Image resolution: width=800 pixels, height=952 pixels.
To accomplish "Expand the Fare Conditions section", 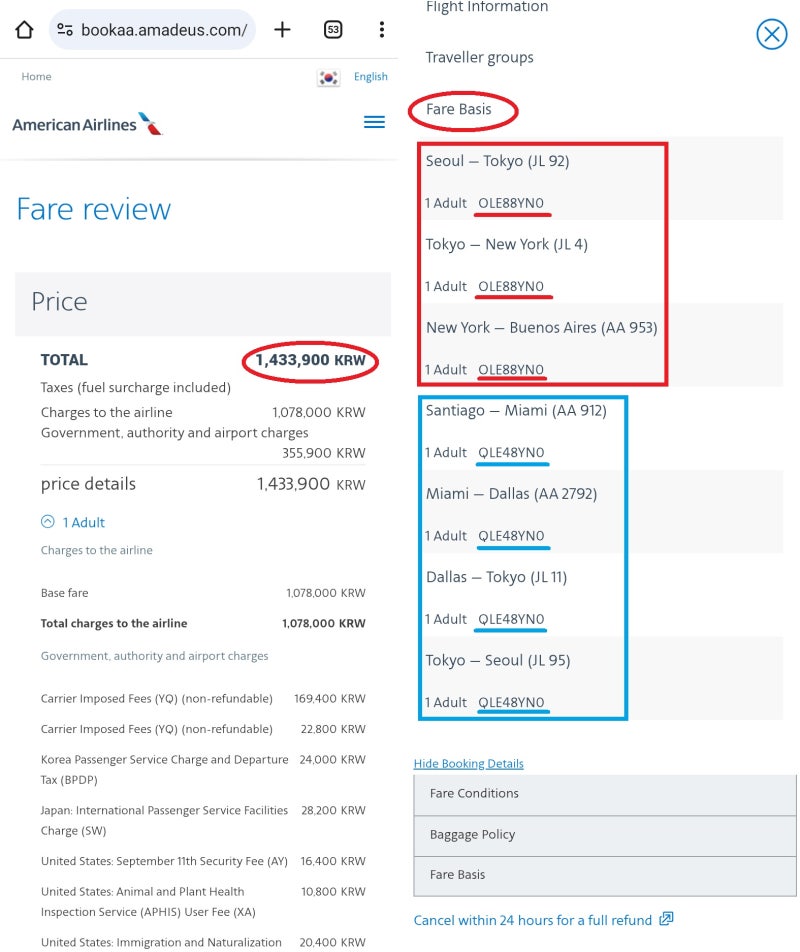I will tap(605, 794).
